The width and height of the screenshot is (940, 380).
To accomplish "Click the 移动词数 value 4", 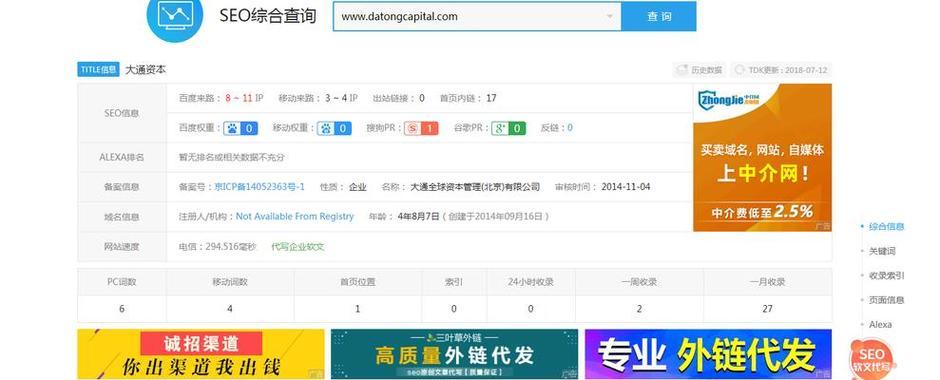I will point(230,309).
